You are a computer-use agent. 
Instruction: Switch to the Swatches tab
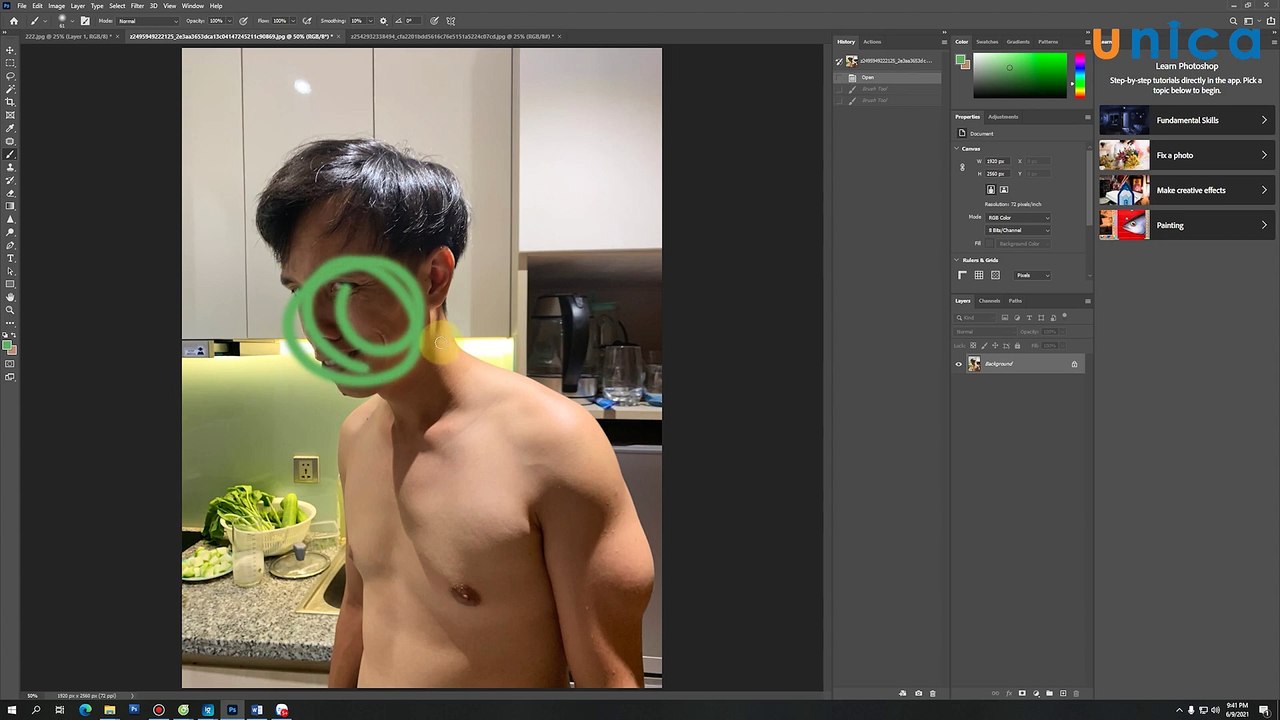coord(987,42)
